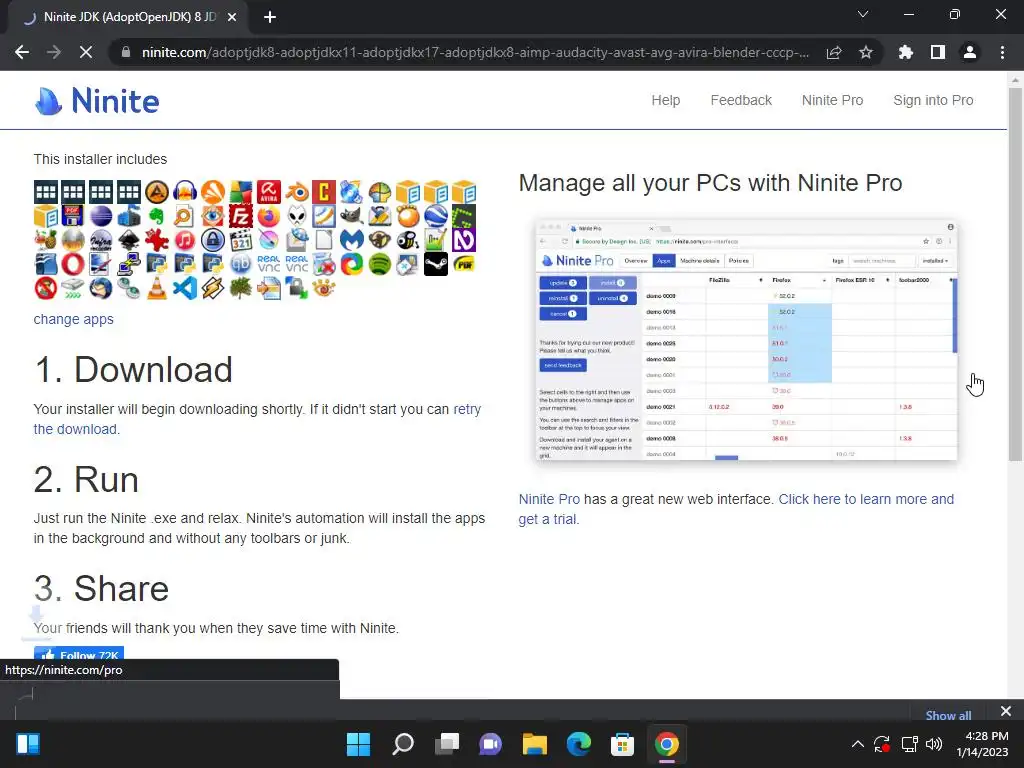Click the red Avira icon
1024x768 pixels.
point(268,192)
